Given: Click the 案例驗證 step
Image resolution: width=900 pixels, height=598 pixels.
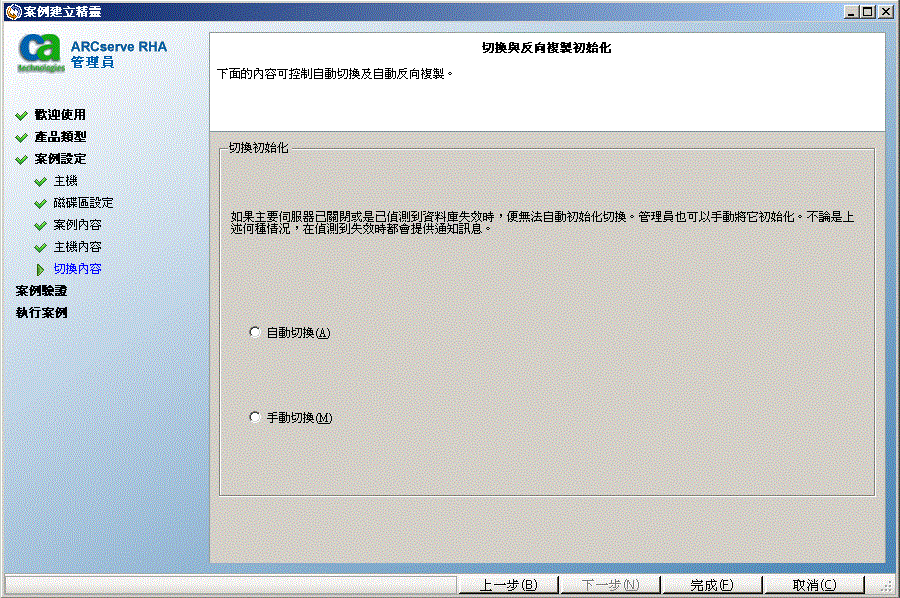Looking at the screenshot, I should pos(41,290).
